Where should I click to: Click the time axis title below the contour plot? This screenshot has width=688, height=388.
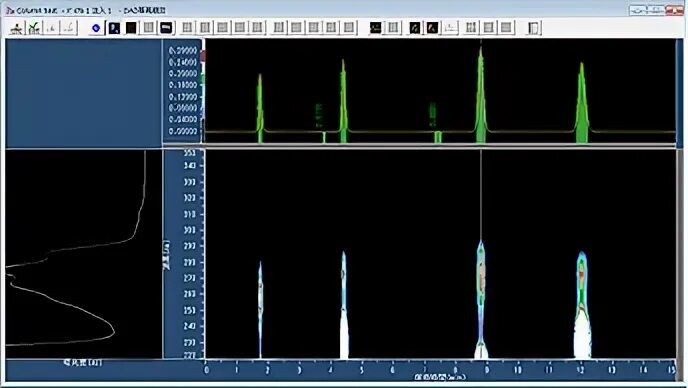(x=439, y=377)
